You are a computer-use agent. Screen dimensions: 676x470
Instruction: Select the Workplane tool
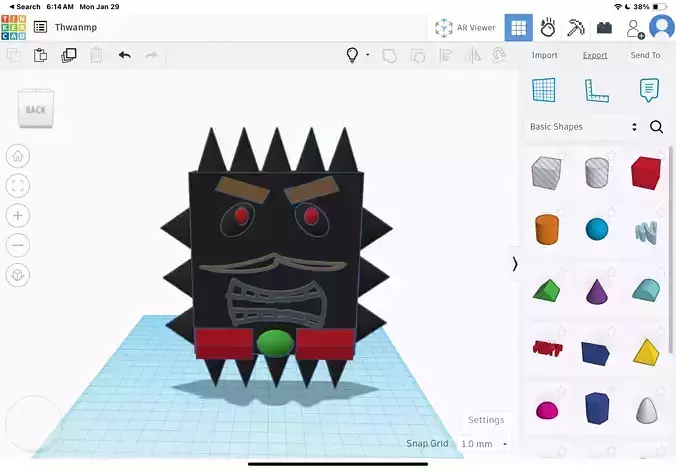click(544, 90)
